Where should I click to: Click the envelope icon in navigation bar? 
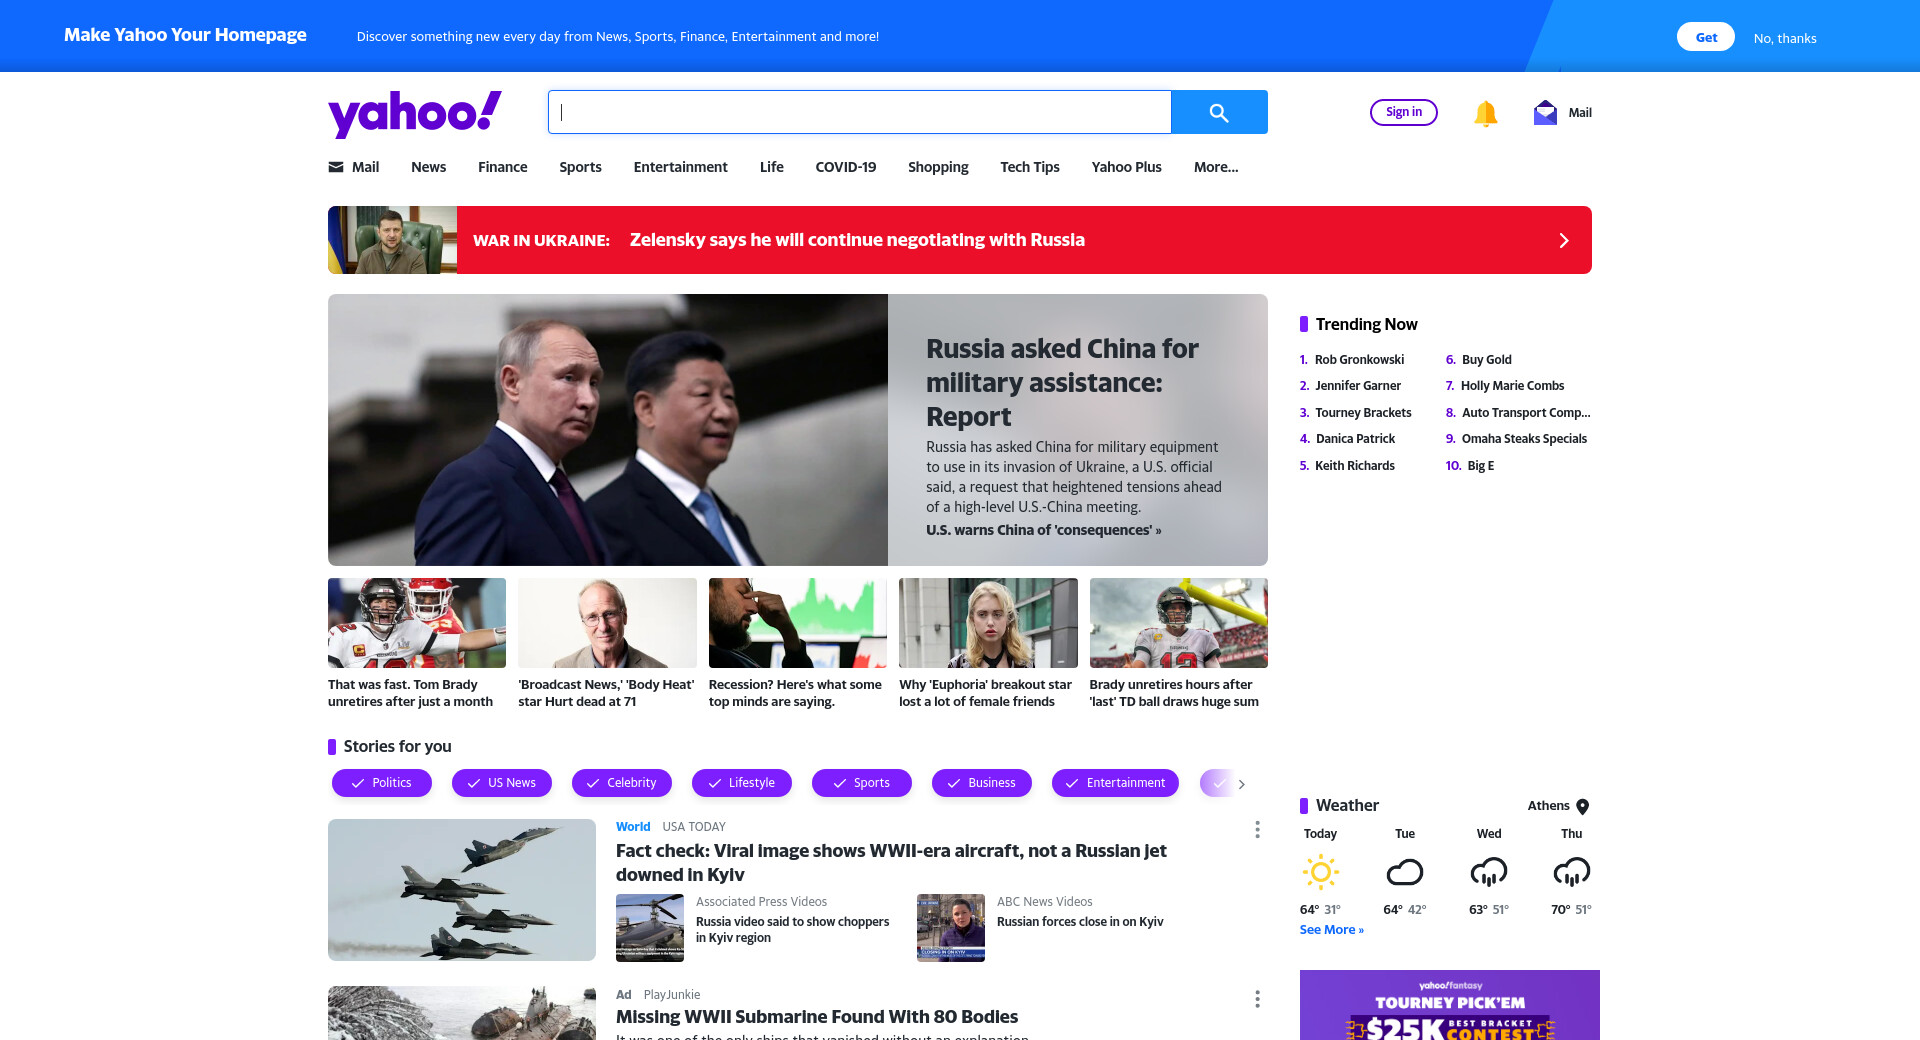click(336, 167)
